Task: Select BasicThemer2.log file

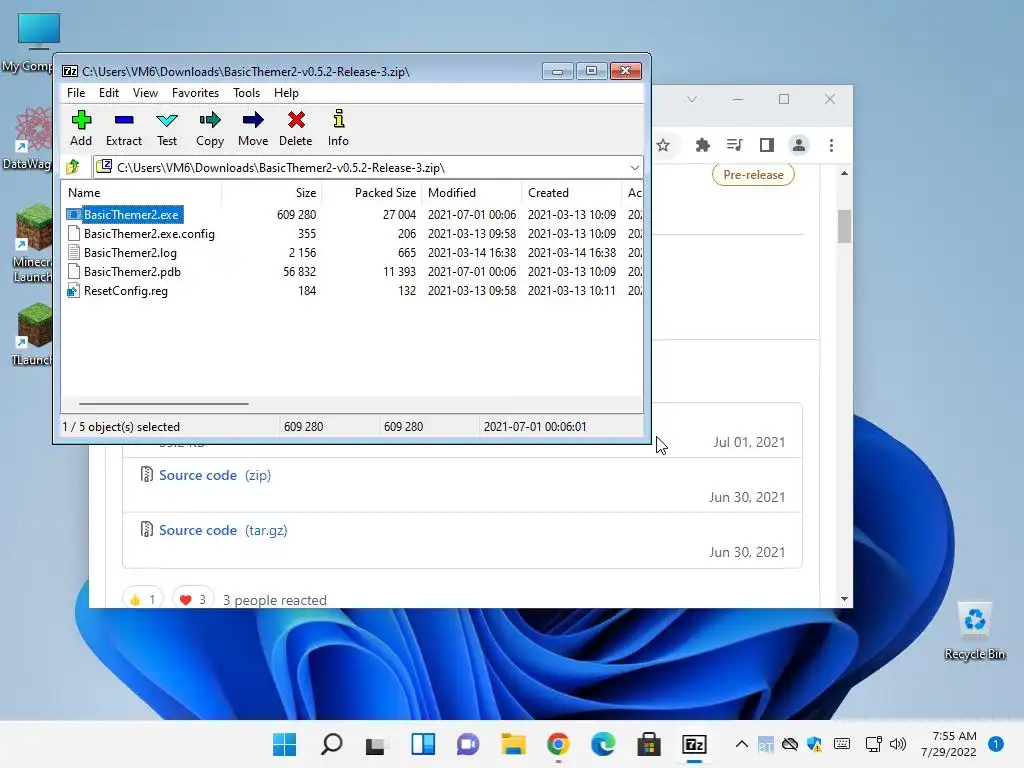Action: pyautogui.click(x=130, y=253)
